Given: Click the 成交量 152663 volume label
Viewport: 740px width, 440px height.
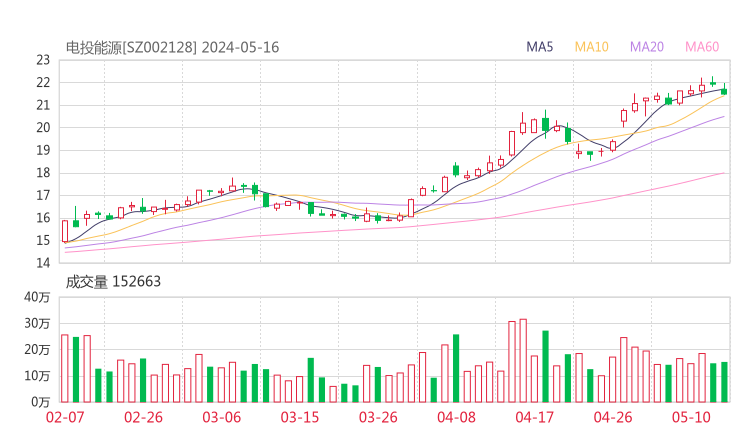Looking at the screenshot, I should pos(113,282).
